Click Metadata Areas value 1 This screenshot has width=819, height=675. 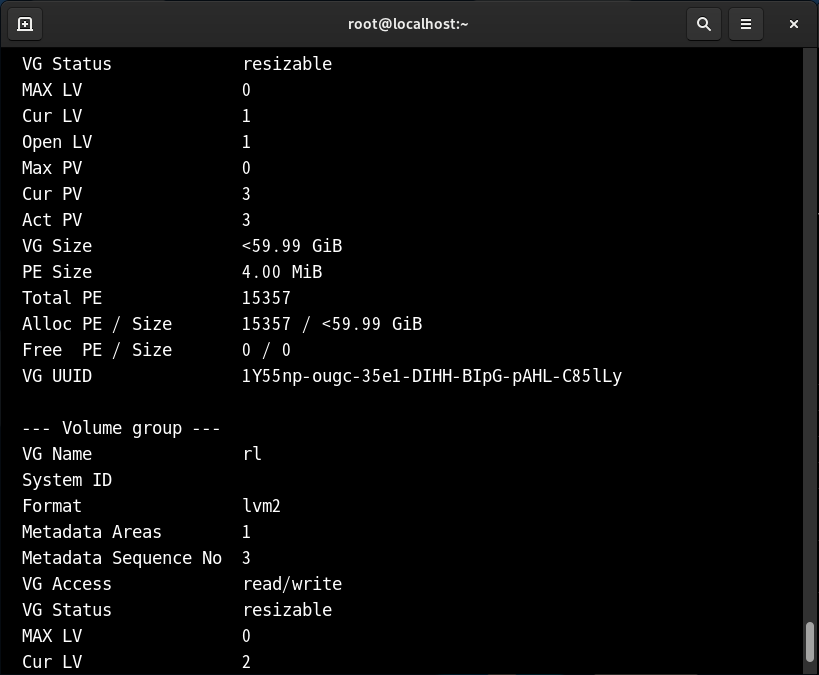(x=246, y=532)
